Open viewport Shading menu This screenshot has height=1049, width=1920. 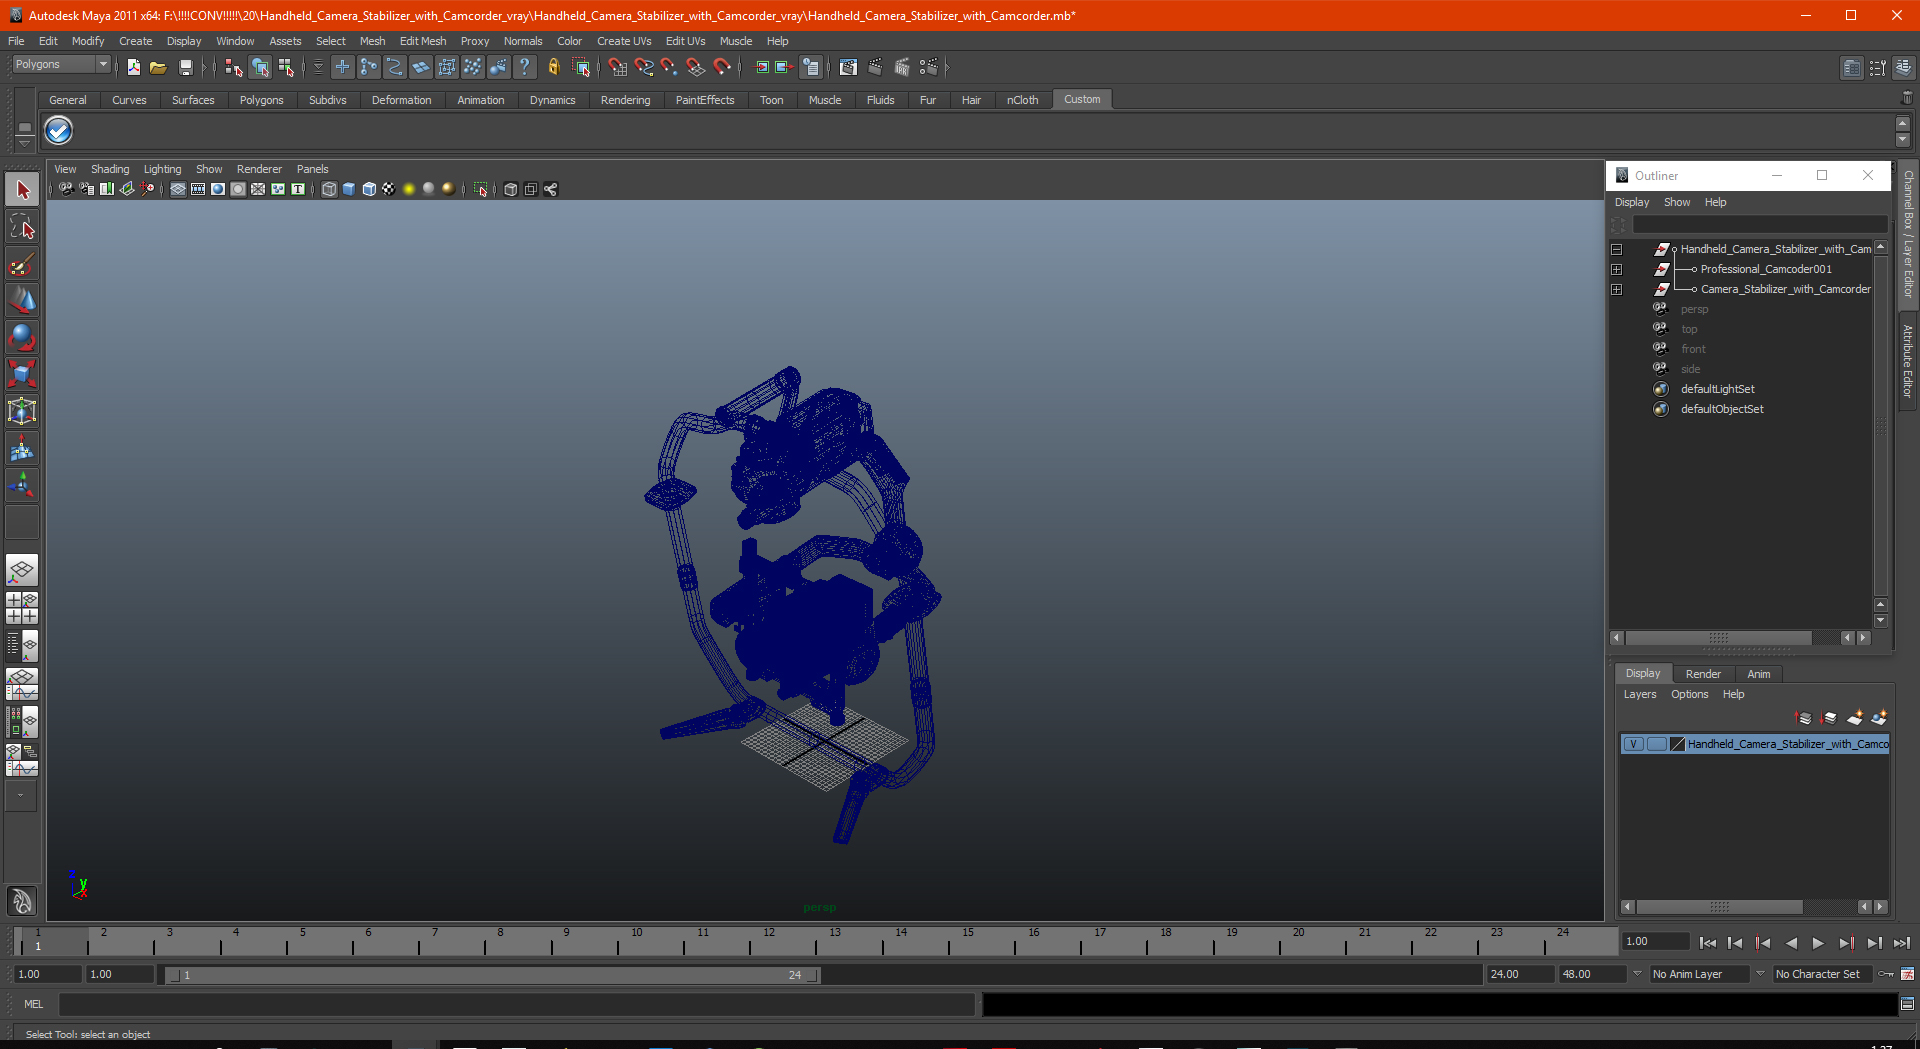point(110,169)
